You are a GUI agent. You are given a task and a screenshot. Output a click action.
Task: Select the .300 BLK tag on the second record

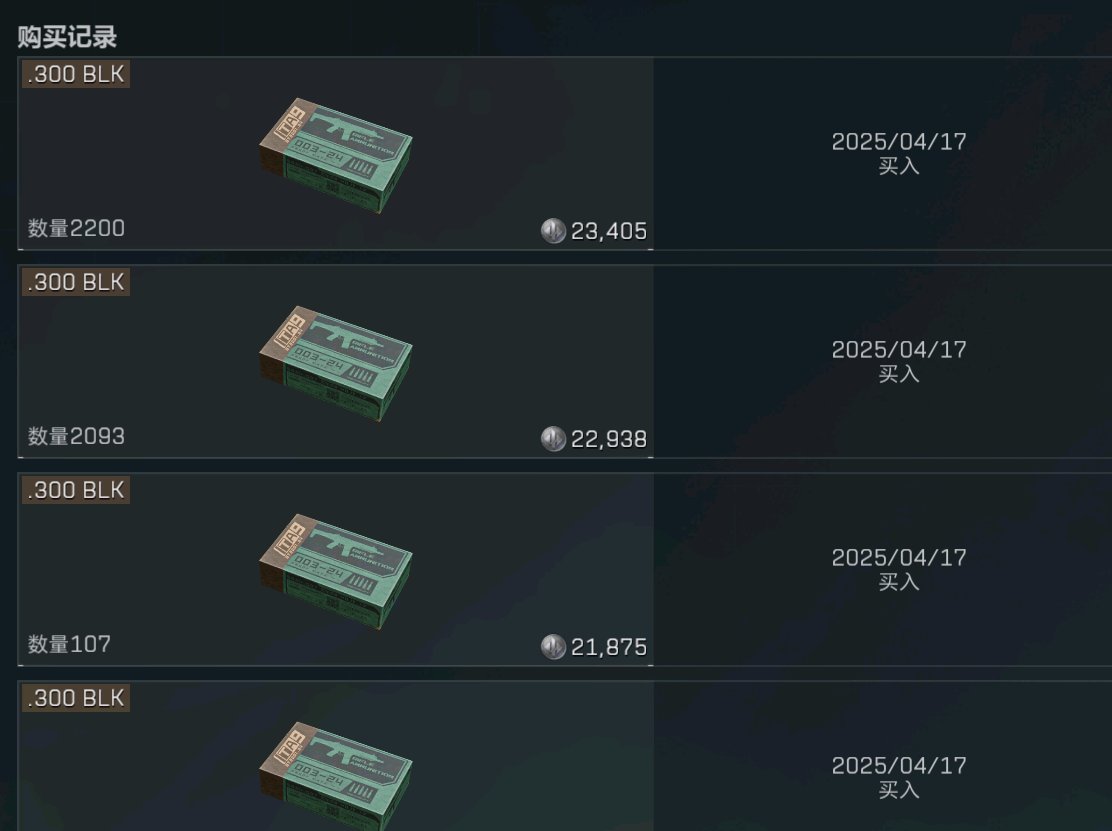click(x=75, y=281)
